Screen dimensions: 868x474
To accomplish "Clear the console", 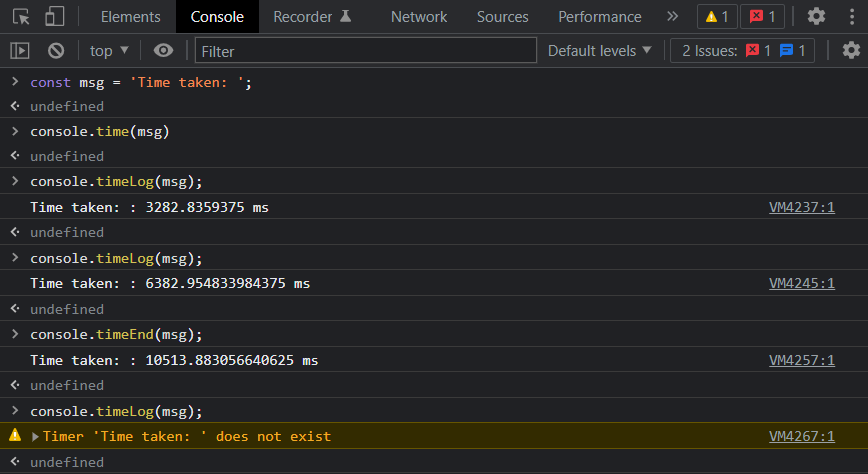I will click(x=56, y=51).
